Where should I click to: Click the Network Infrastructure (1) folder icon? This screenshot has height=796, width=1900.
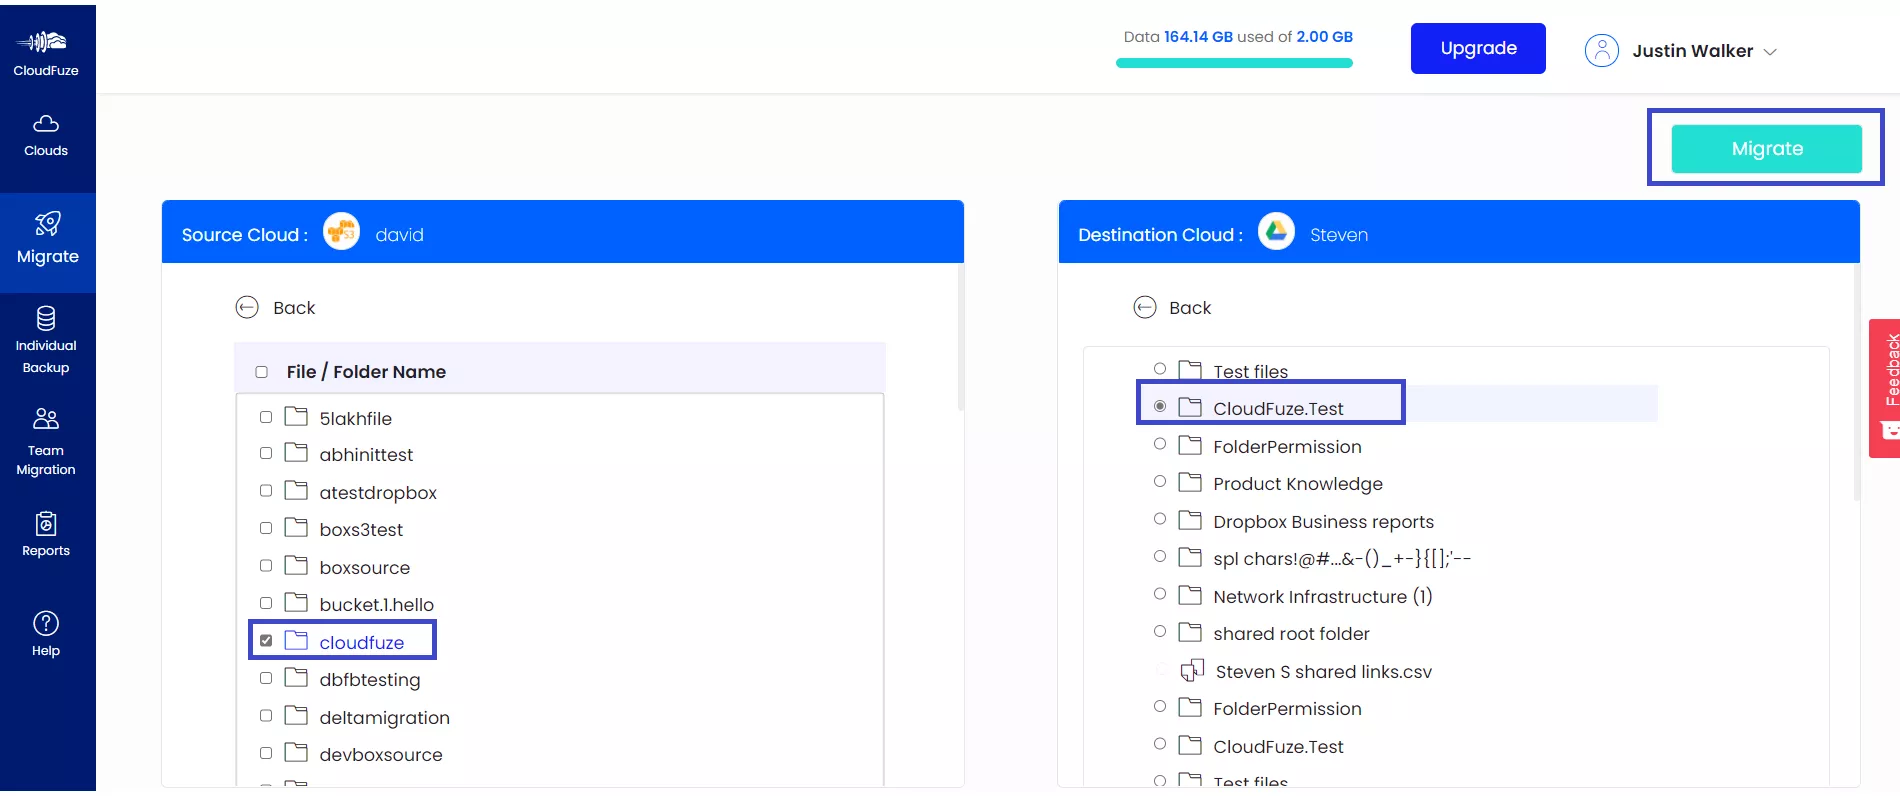click(1190, 595)
